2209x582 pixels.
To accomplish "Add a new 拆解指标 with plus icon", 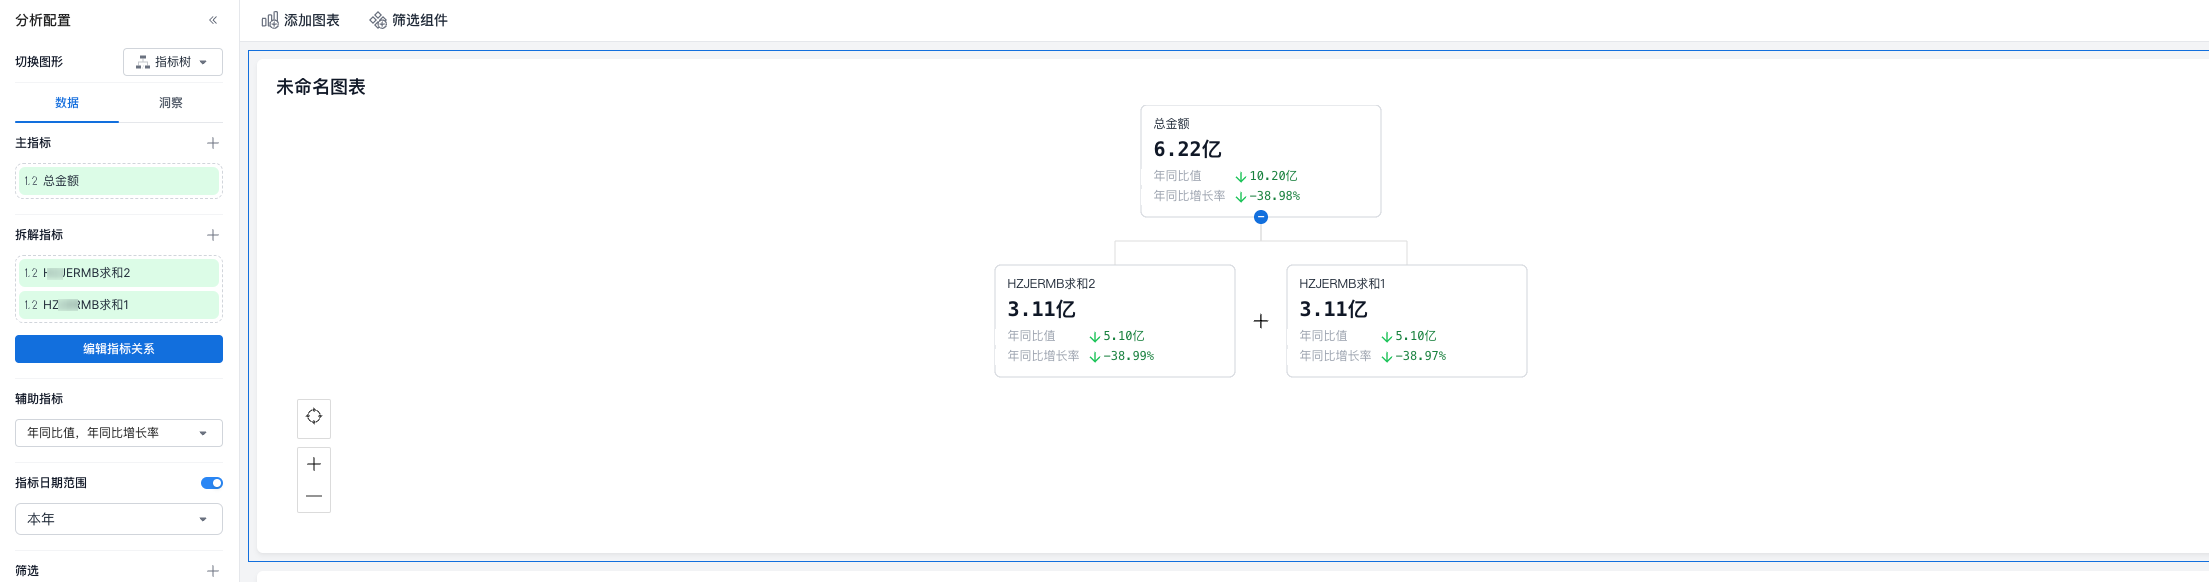I will (213, 235).
